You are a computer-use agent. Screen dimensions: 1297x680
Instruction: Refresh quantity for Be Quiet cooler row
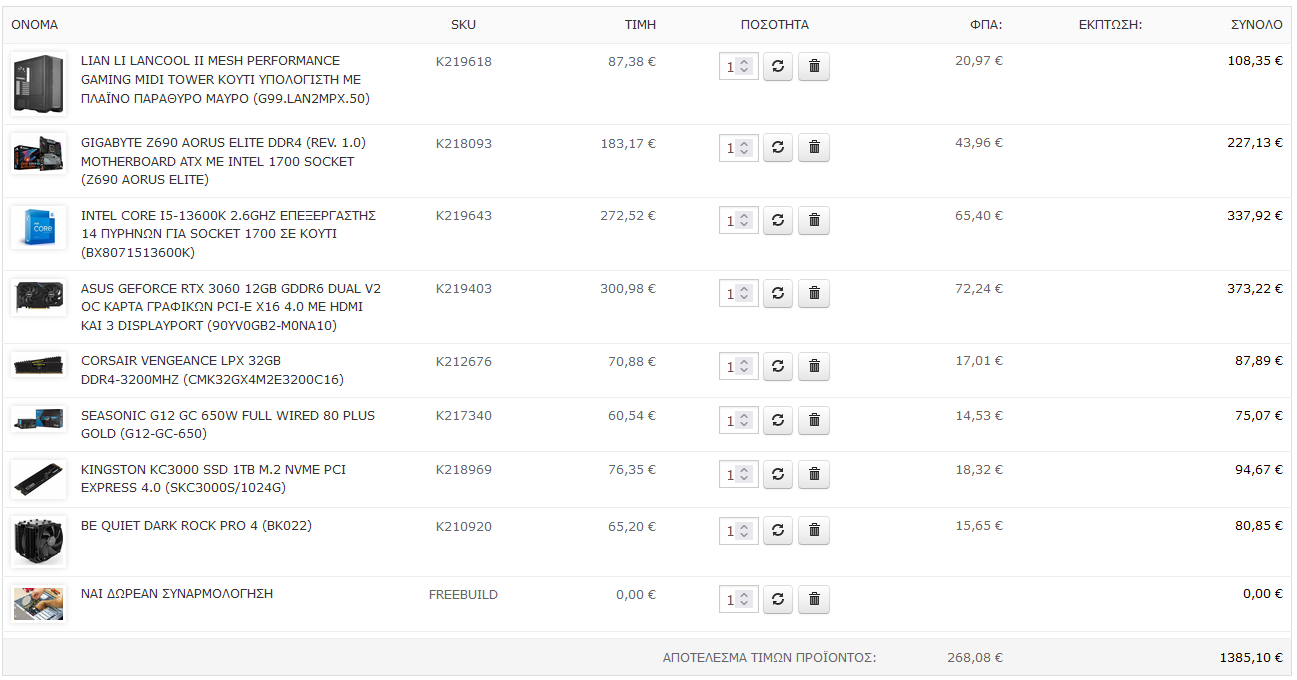point(778,531)
